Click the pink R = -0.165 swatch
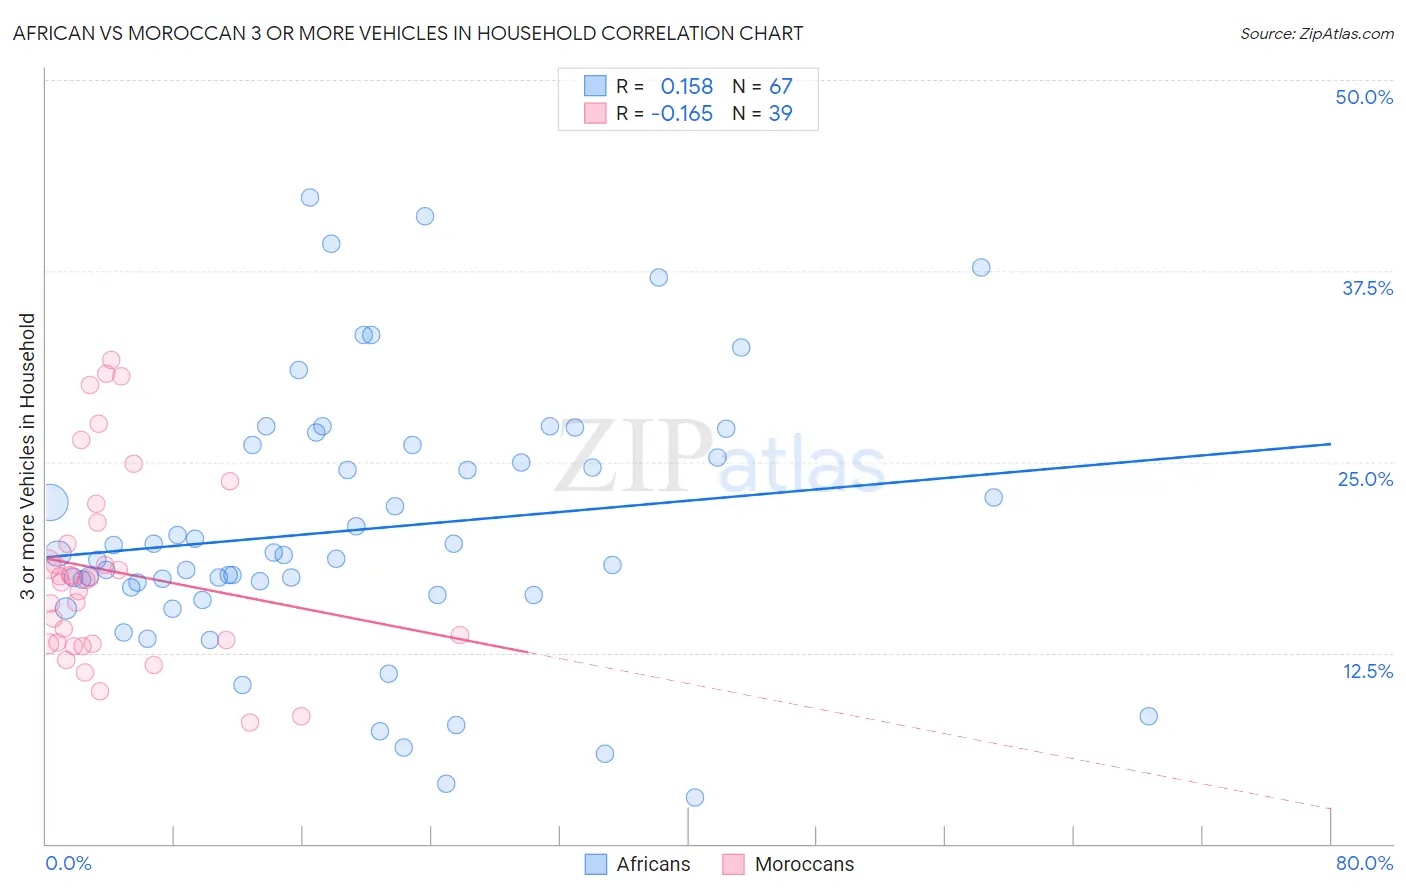 596,113
